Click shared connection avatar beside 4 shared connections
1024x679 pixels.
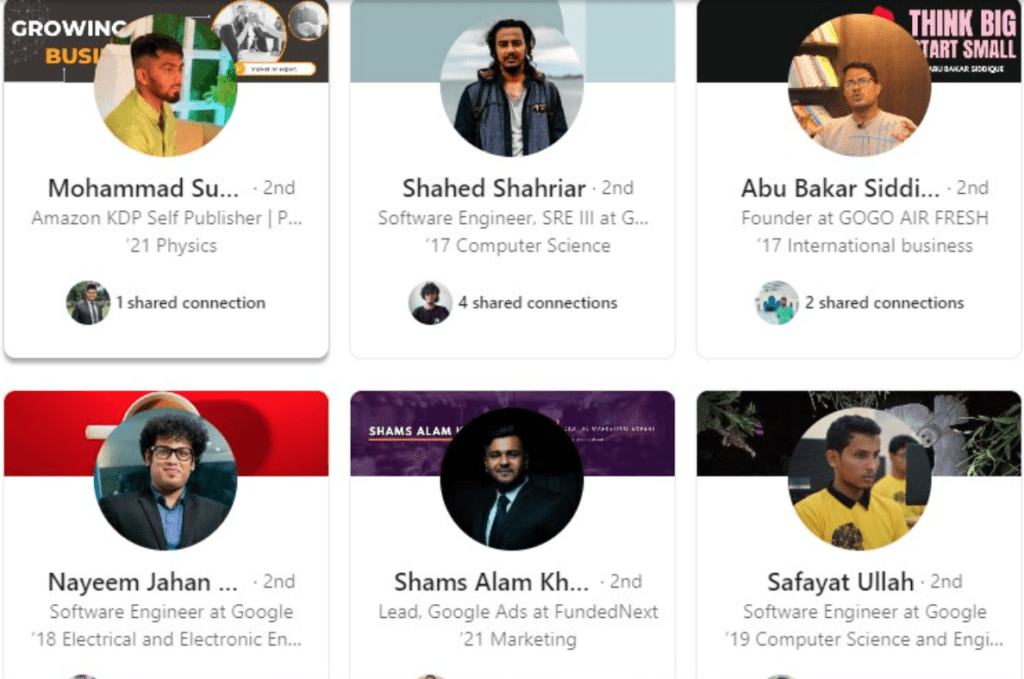(x=430, y=303)
